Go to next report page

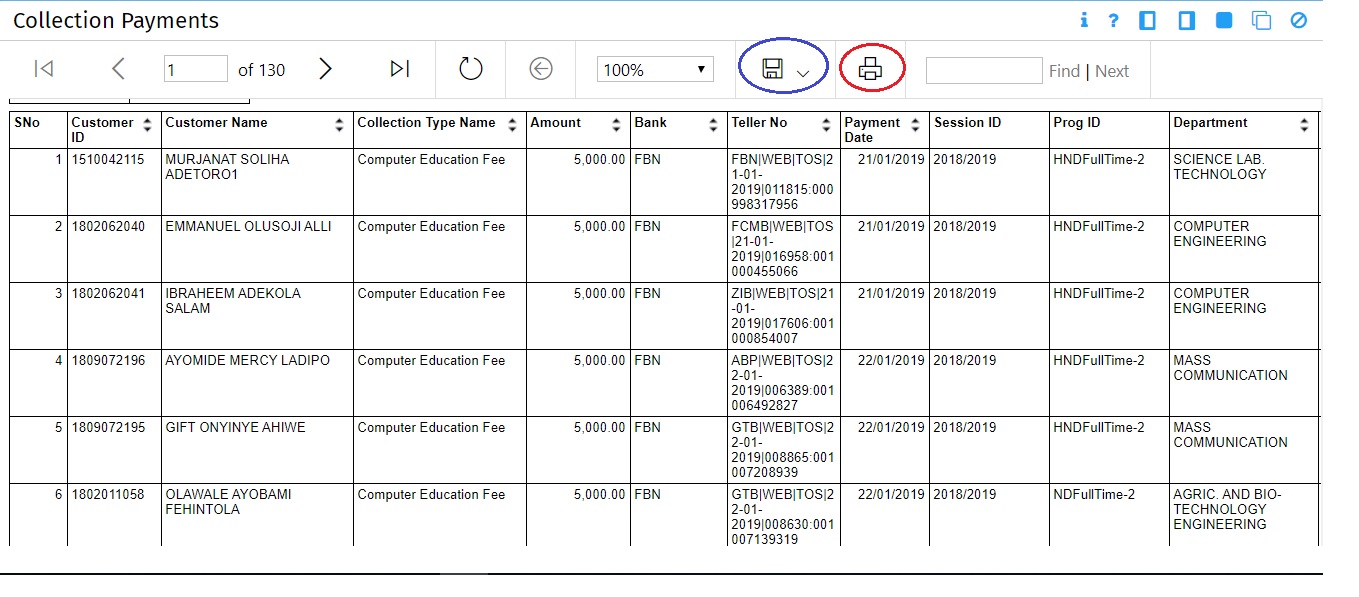(x=325, y=69)
